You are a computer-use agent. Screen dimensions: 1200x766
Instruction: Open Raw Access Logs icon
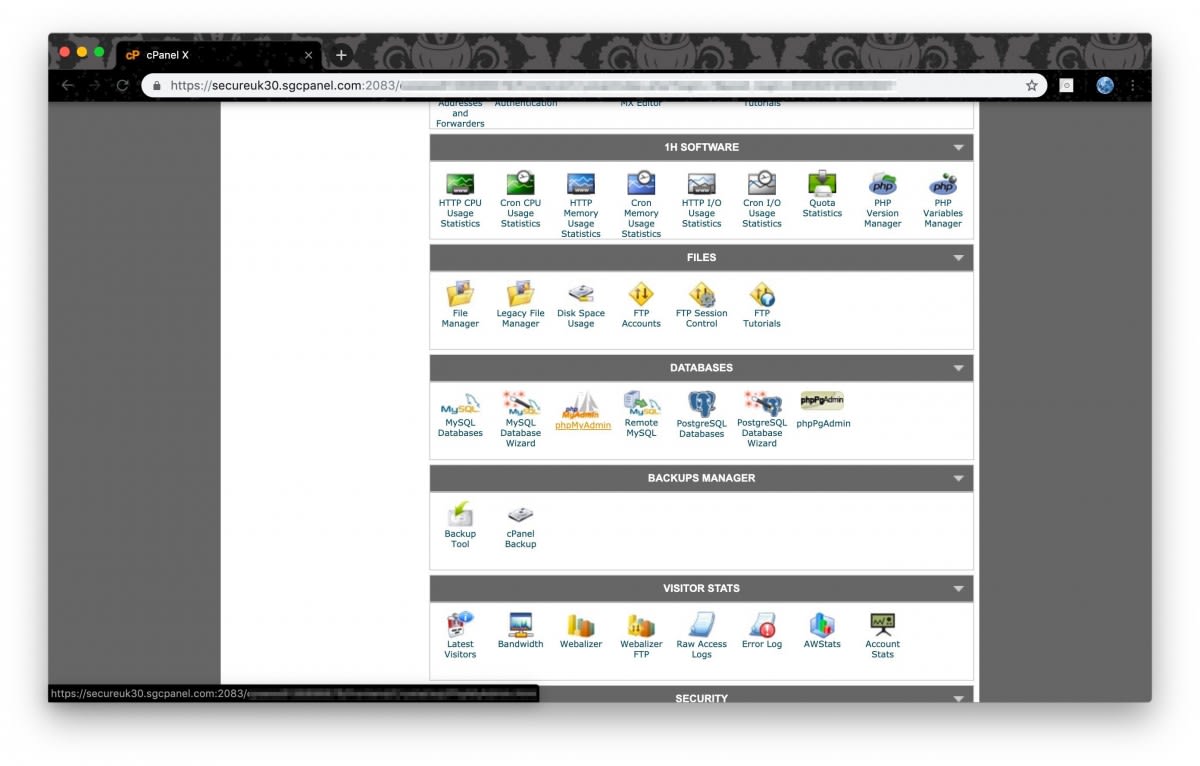coord(702,625)
